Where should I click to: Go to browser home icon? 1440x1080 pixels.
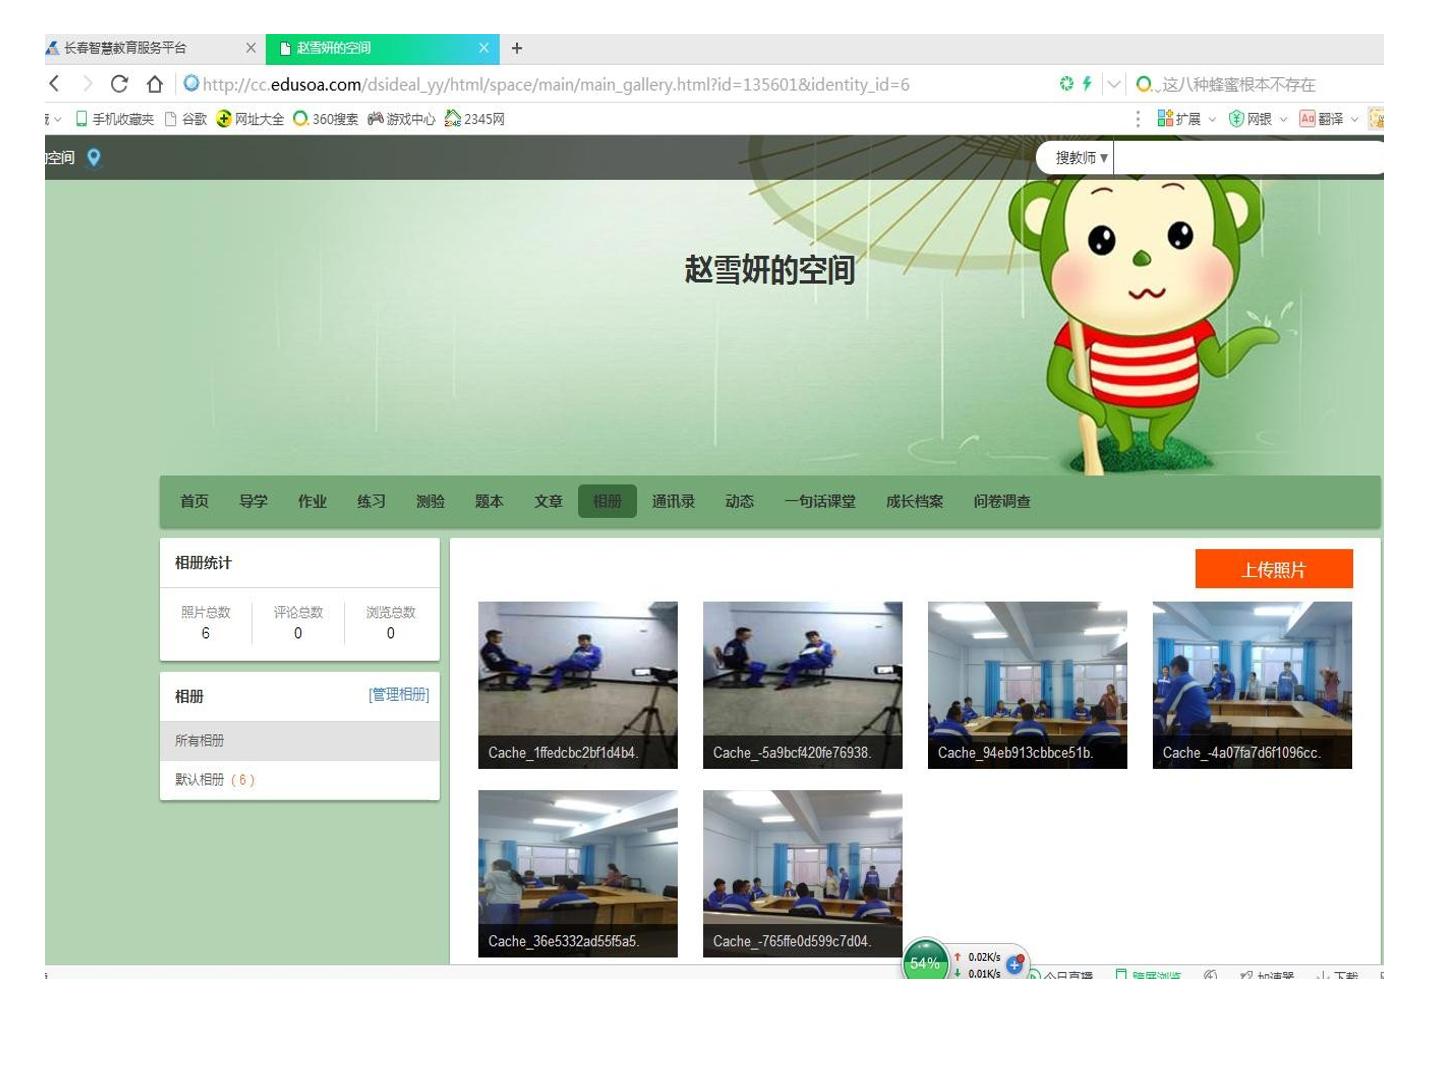click(x=154, y=84)
